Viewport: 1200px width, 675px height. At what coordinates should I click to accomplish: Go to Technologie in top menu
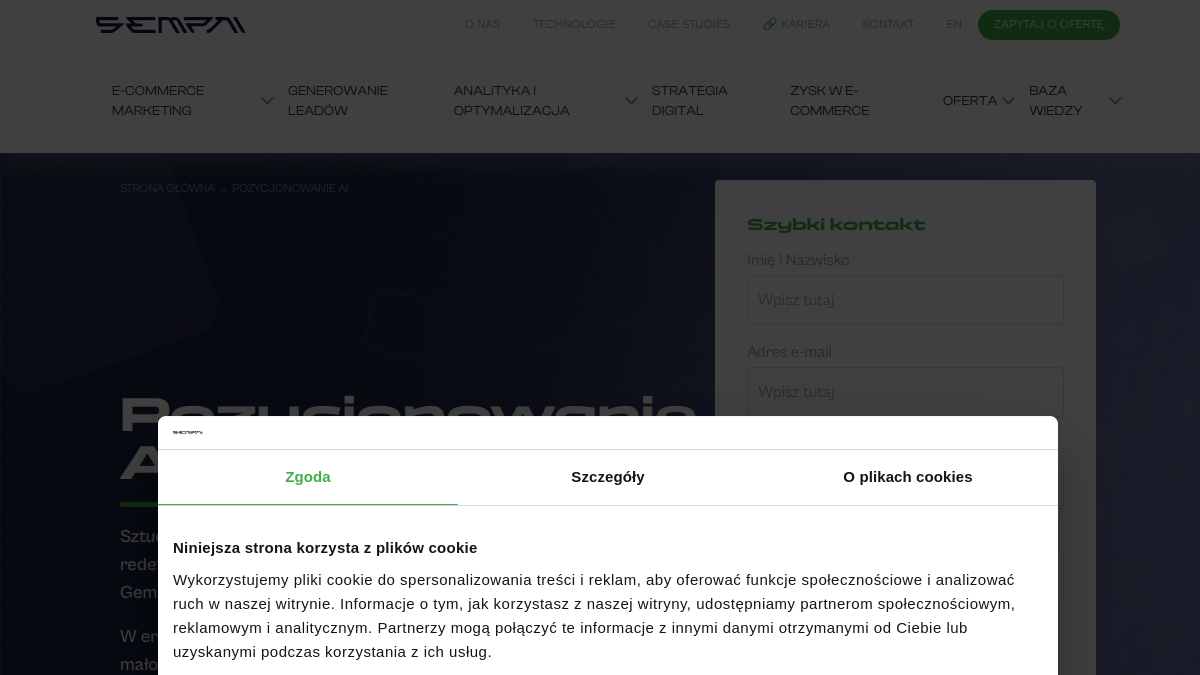pos(574,24)
